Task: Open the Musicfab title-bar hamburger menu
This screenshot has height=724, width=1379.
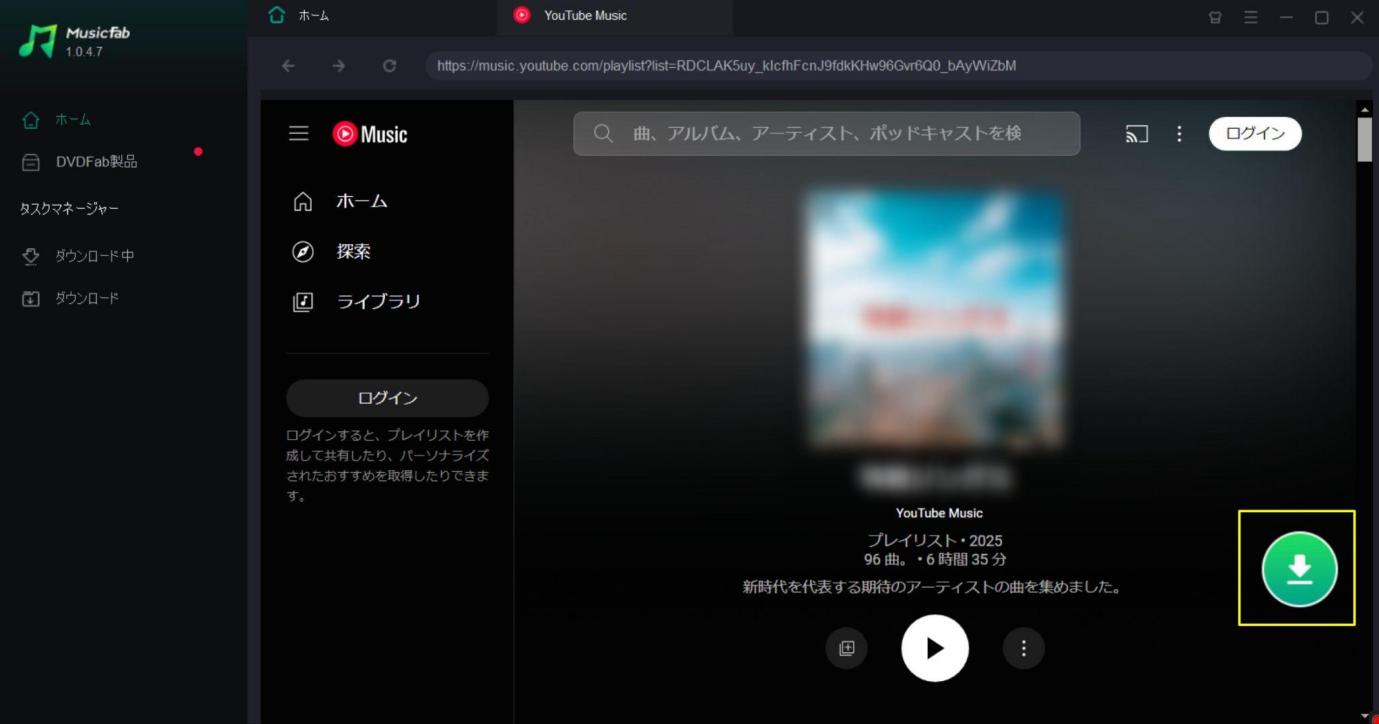Action: (1251, 17)
